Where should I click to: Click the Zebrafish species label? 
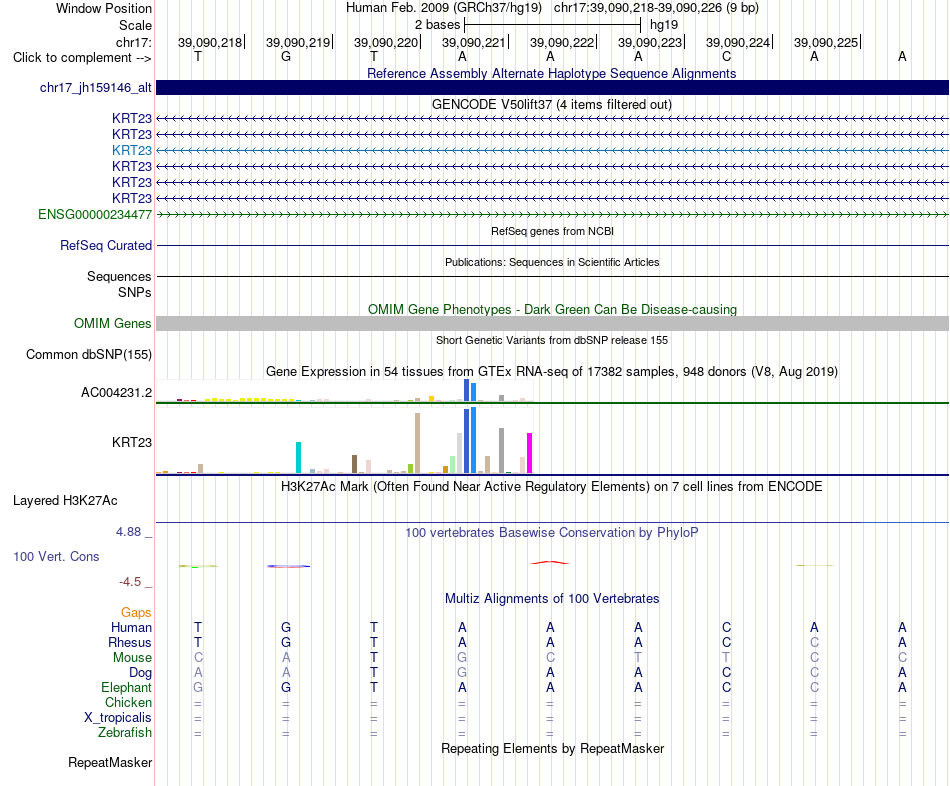click(125, 733)
